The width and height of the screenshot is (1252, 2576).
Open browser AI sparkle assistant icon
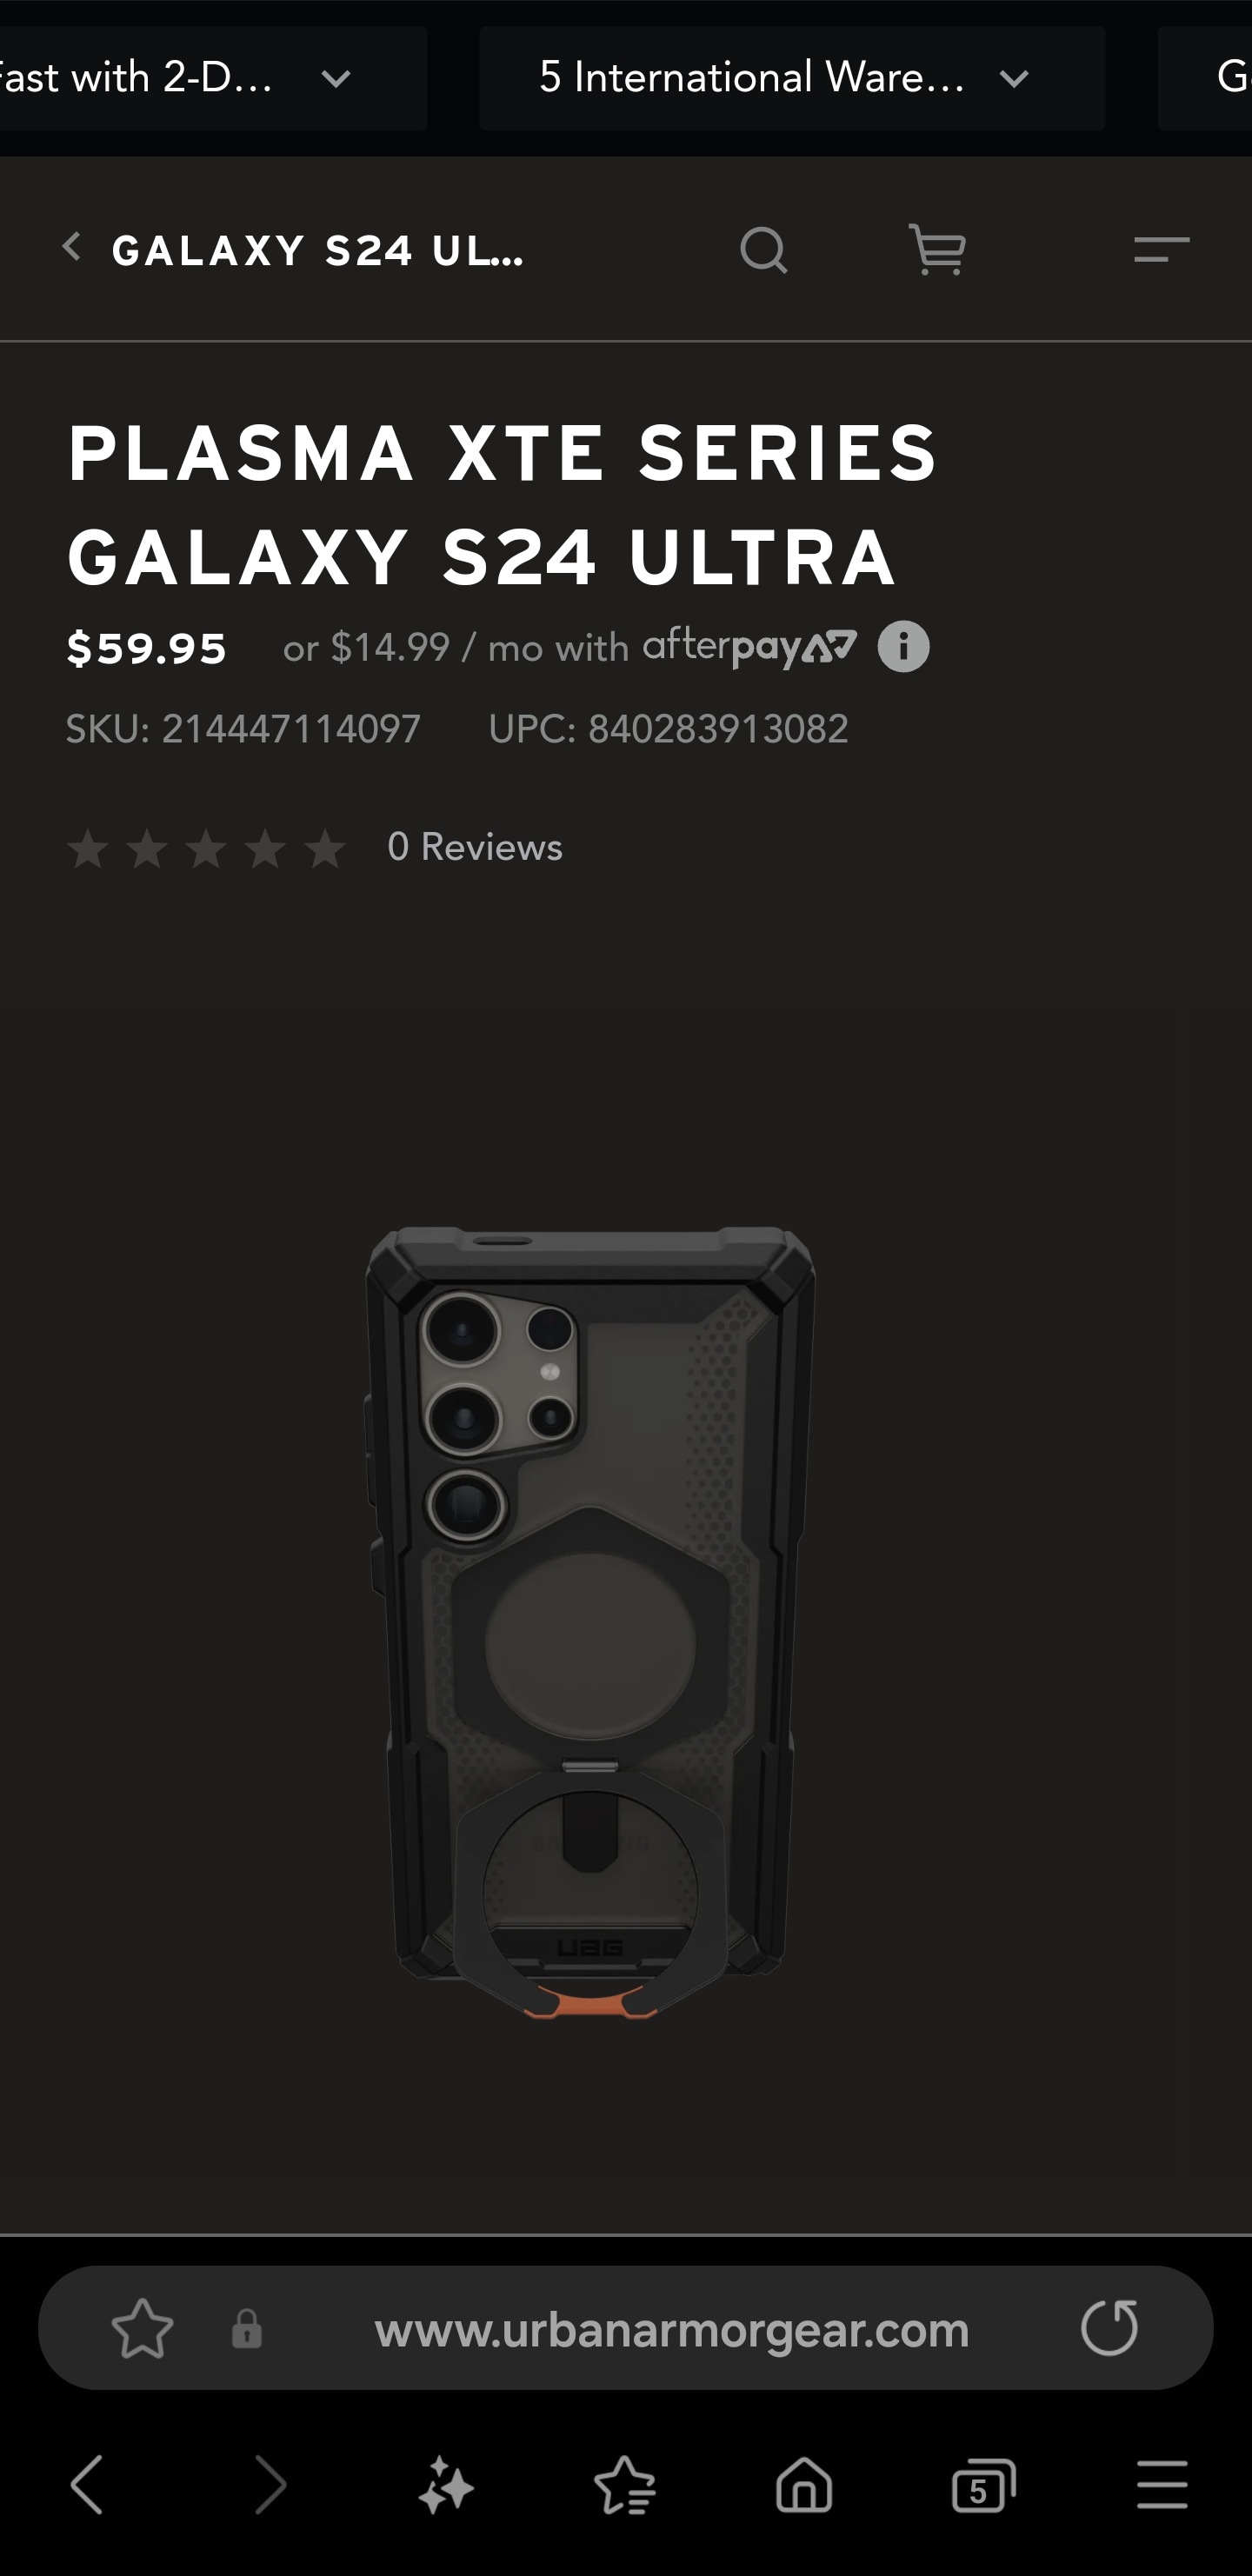(445, 2485)
